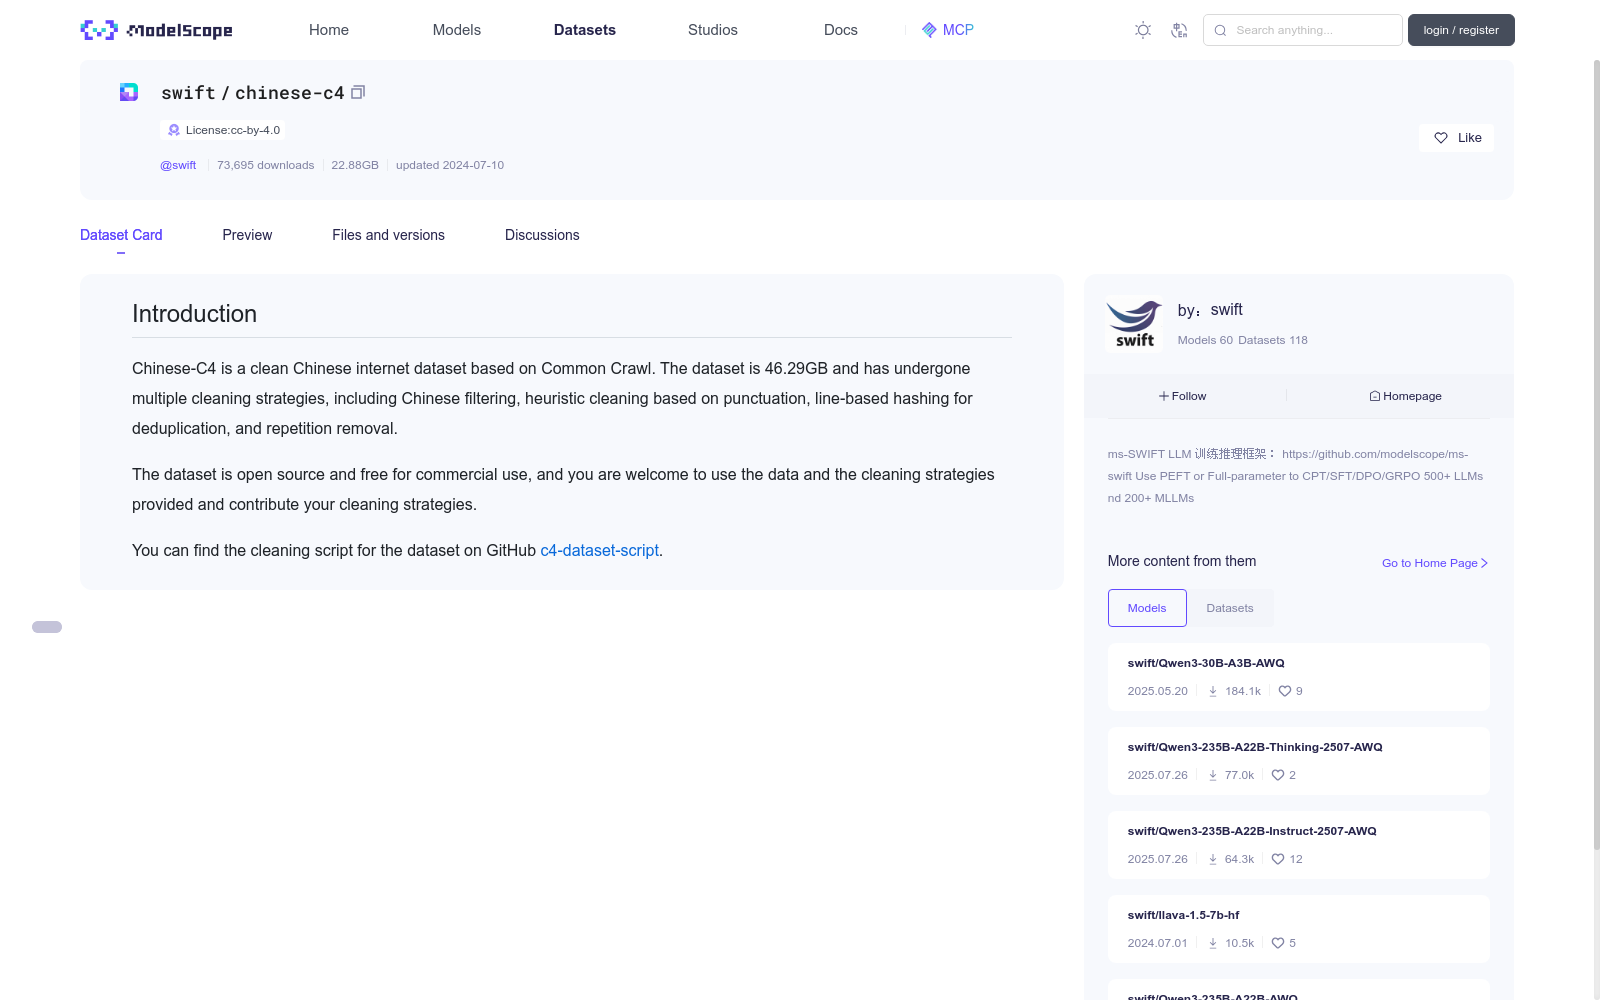Select the Datasets tab under More content

tap(1230, 608)
